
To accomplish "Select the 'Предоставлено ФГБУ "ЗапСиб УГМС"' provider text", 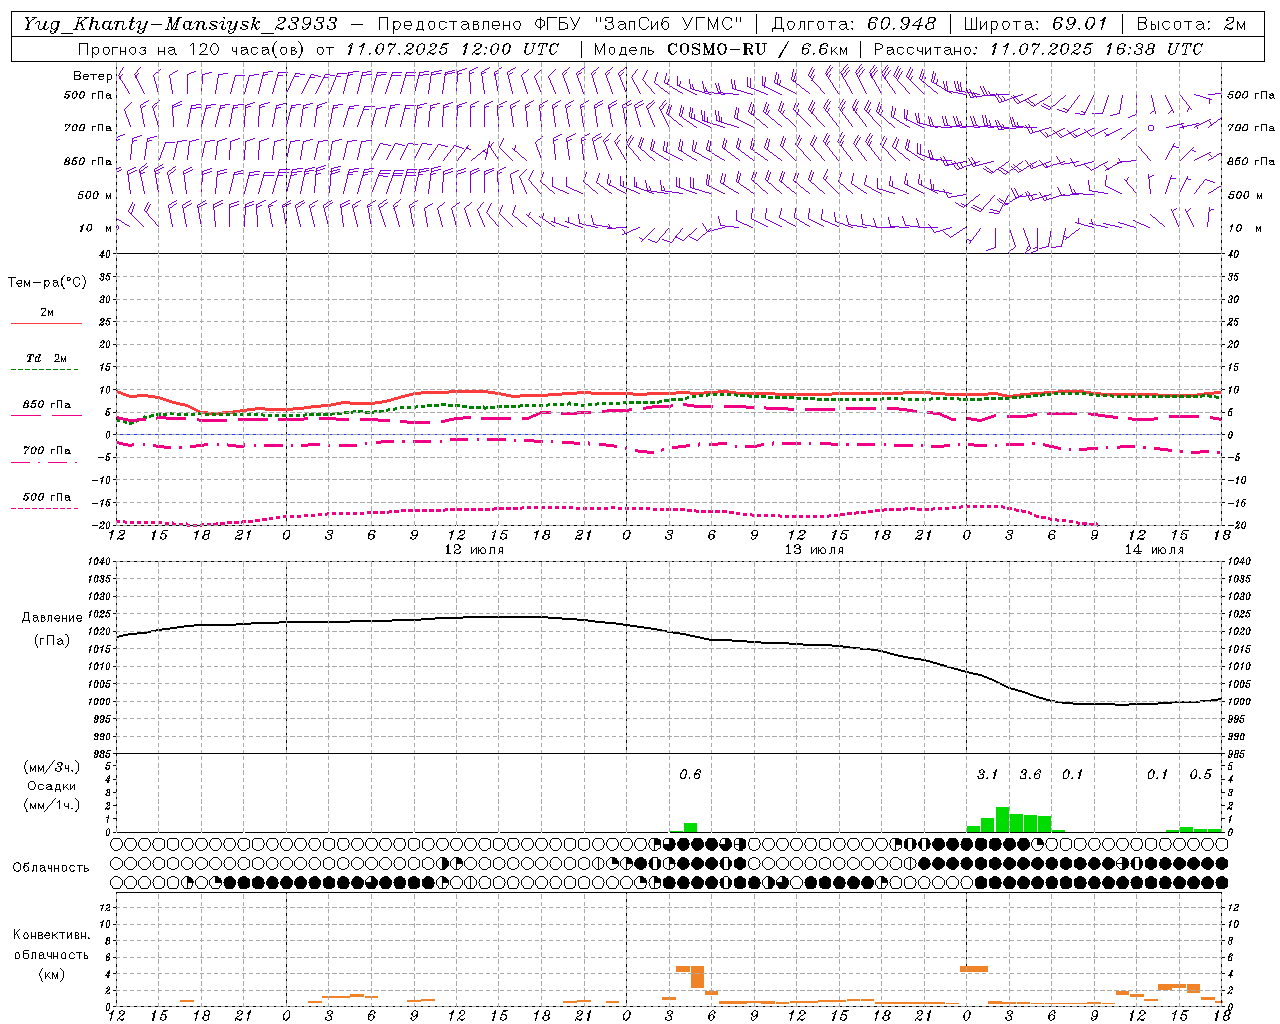I will click(560, 24).
